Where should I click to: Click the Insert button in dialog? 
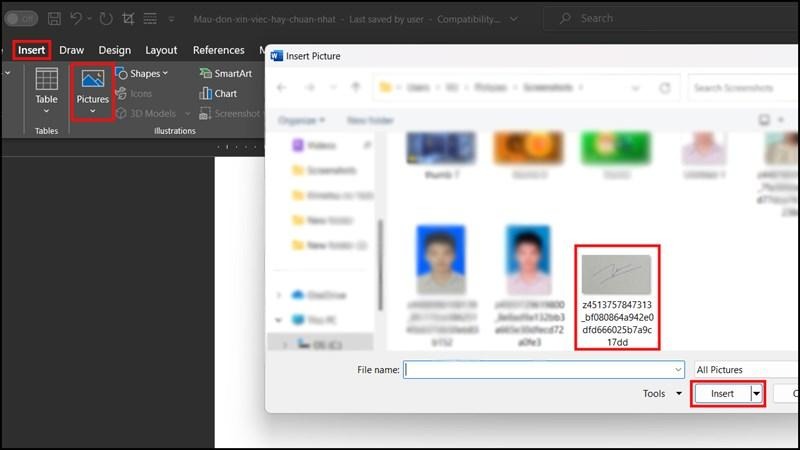pos(722,394)
